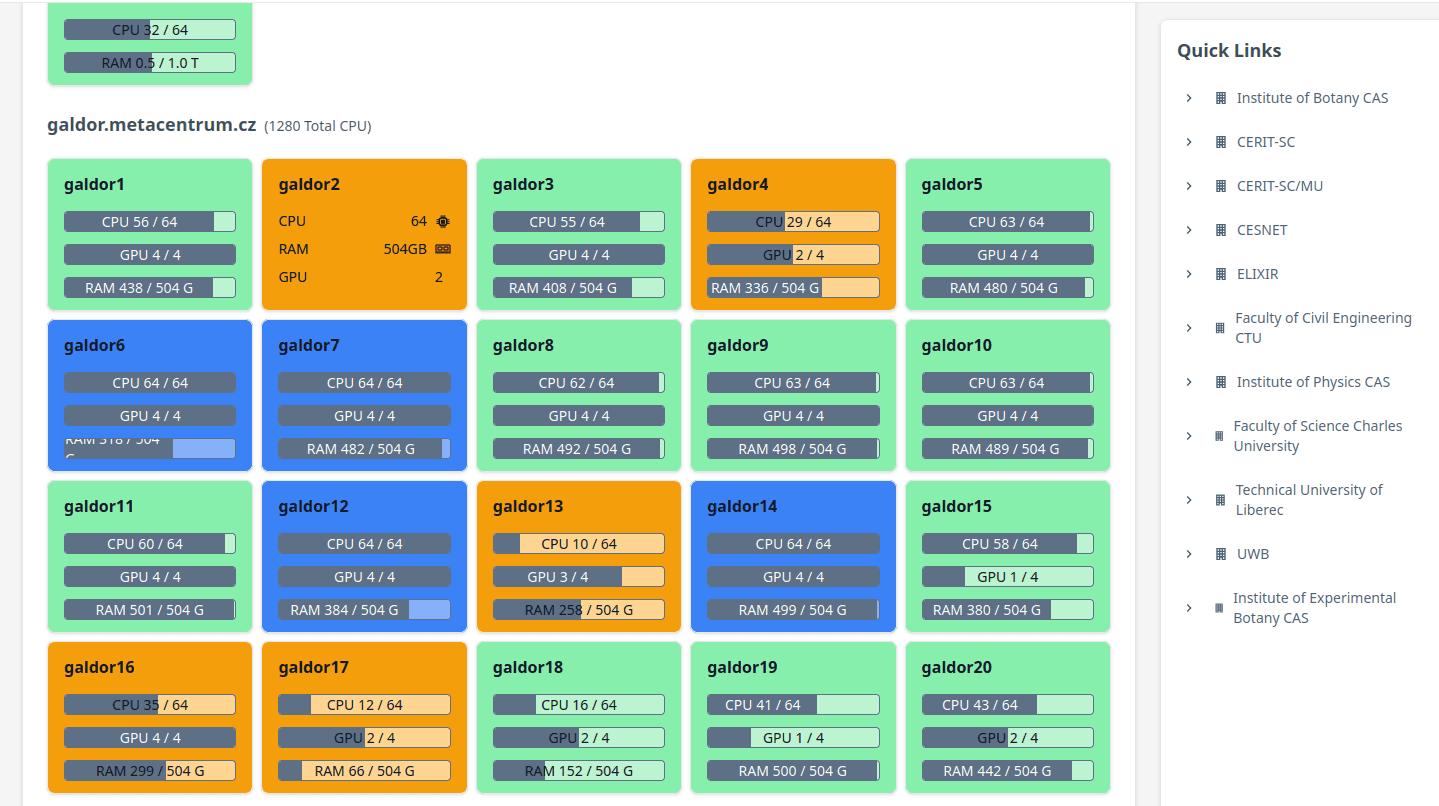Click building icon next to CESNET

[1221, 230]
